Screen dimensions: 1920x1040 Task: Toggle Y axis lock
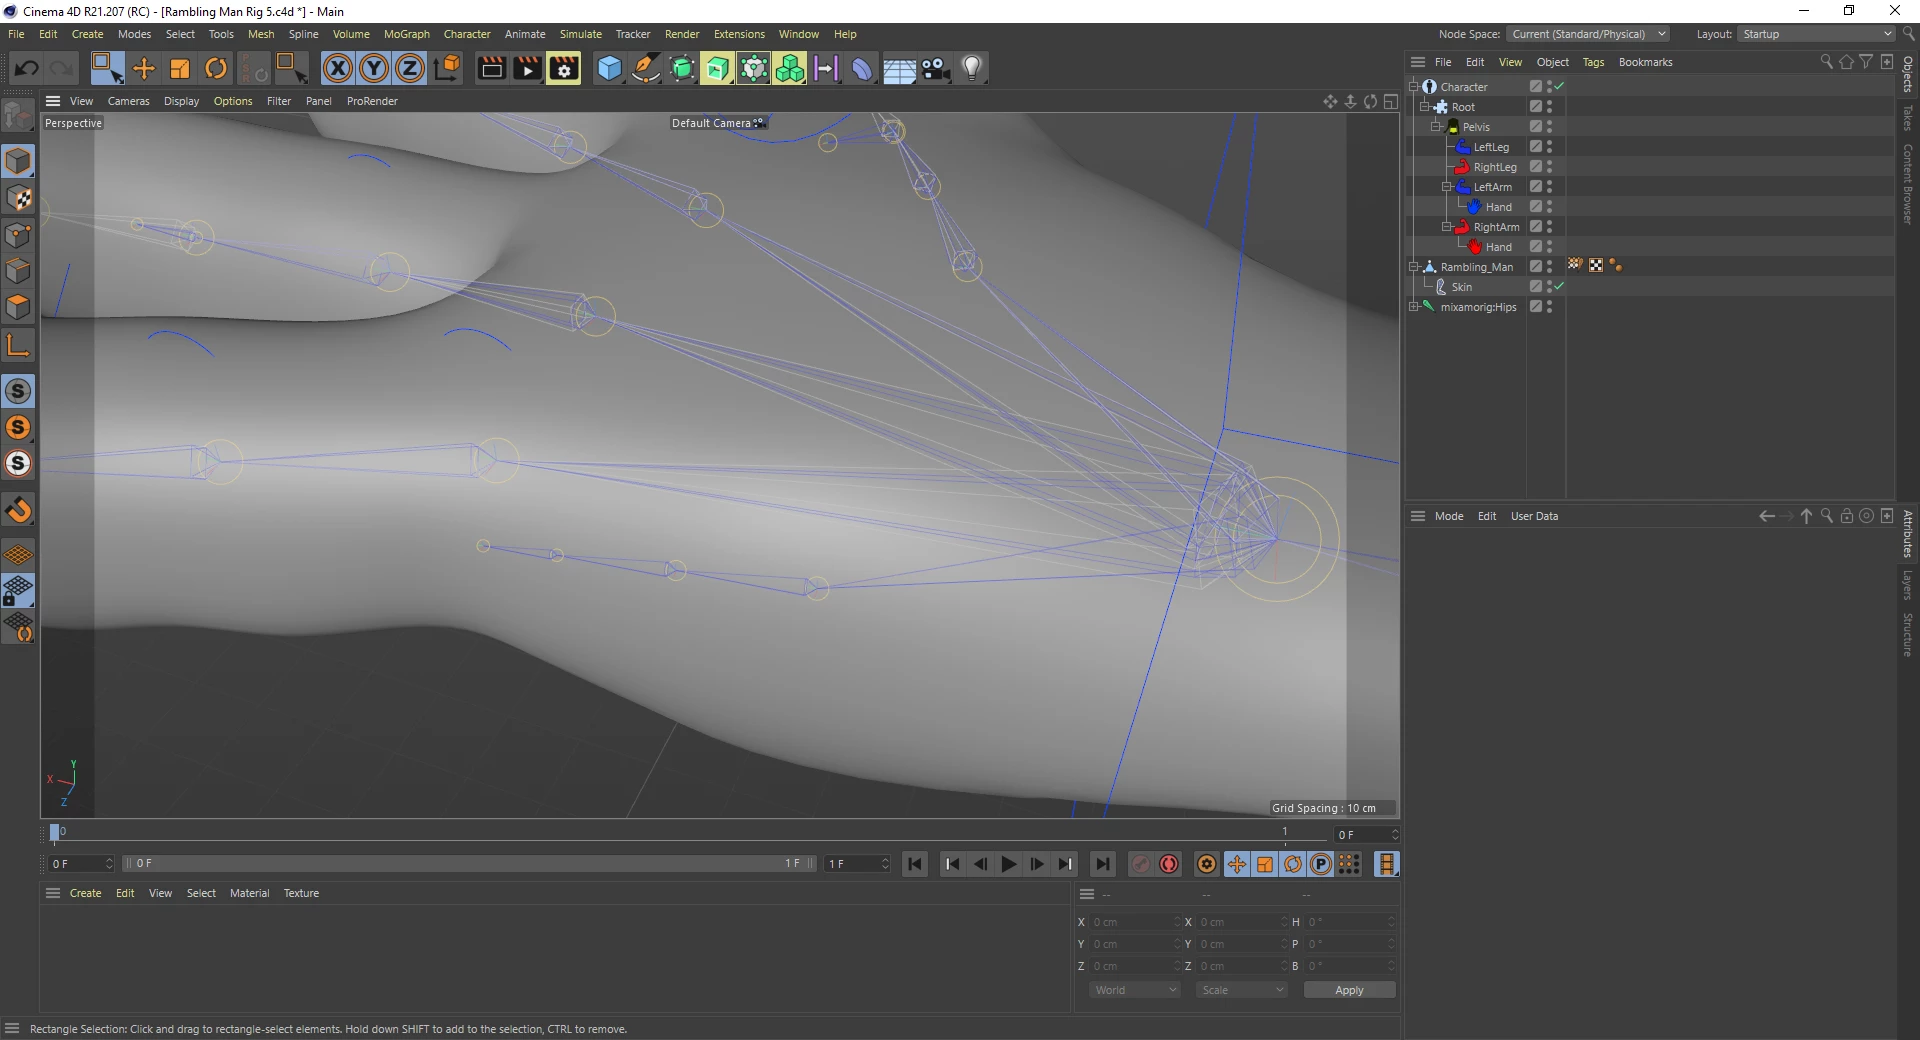374,68
